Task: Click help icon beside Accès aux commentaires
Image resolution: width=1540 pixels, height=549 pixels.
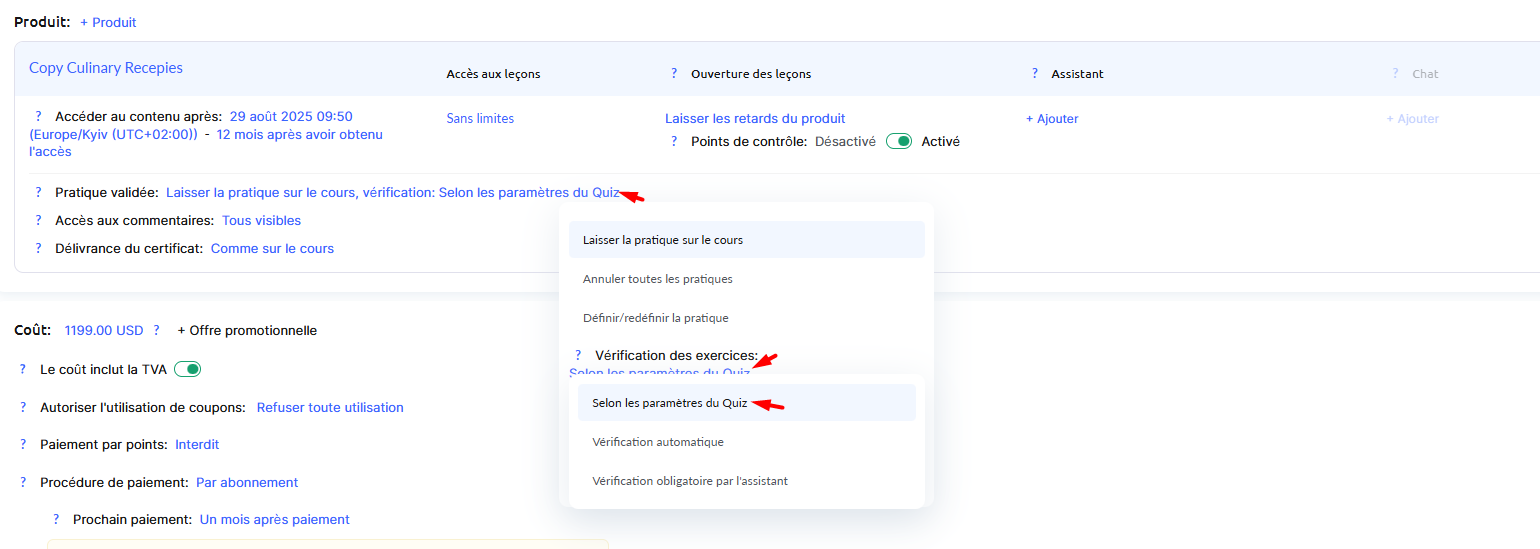Action: pos(39,221)
